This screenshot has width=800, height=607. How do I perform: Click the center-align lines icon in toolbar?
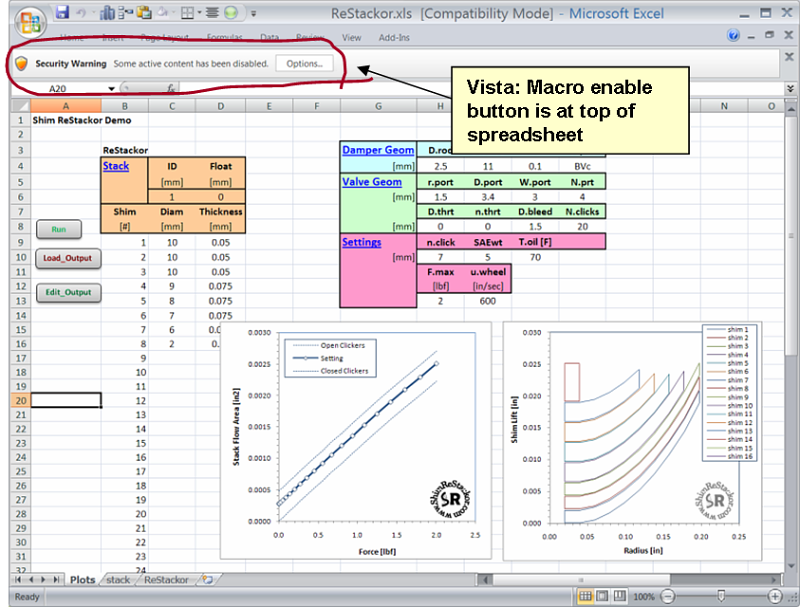tap(212, 13)
